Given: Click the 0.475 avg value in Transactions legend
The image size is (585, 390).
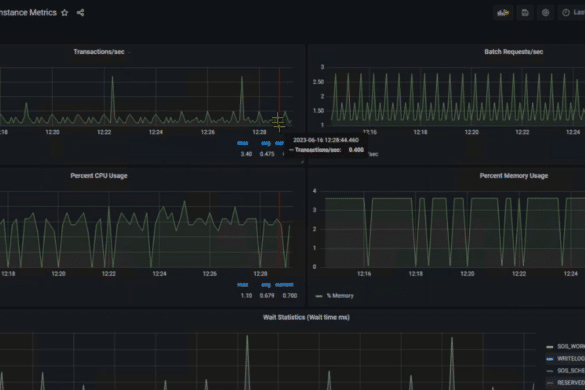Looking at the screenshot, I should click(267, 154).
